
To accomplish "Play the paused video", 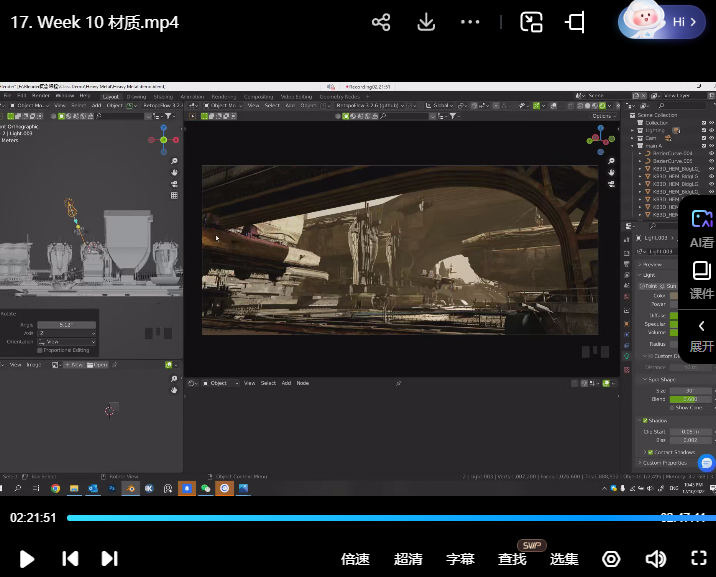I will tap(27, 559).
